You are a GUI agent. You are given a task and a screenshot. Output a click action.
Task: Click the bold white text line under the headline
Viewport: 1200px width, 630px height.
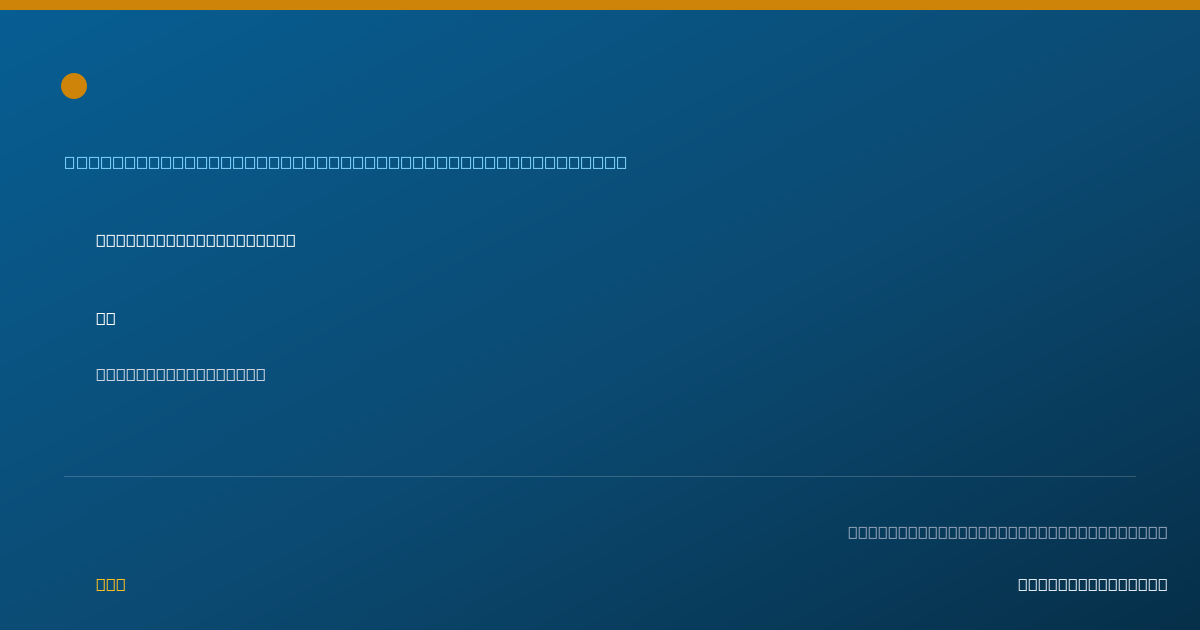[196, 240]
